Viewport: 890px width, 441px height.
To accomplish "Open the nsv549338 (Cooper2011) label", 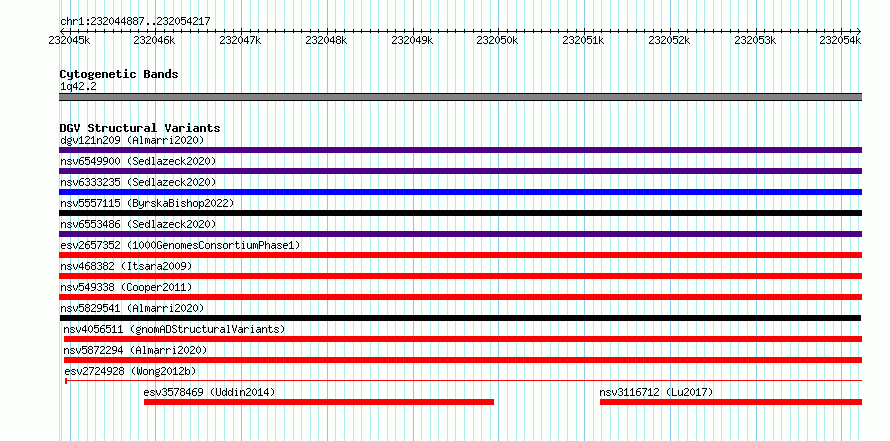I will pos(126,287).
